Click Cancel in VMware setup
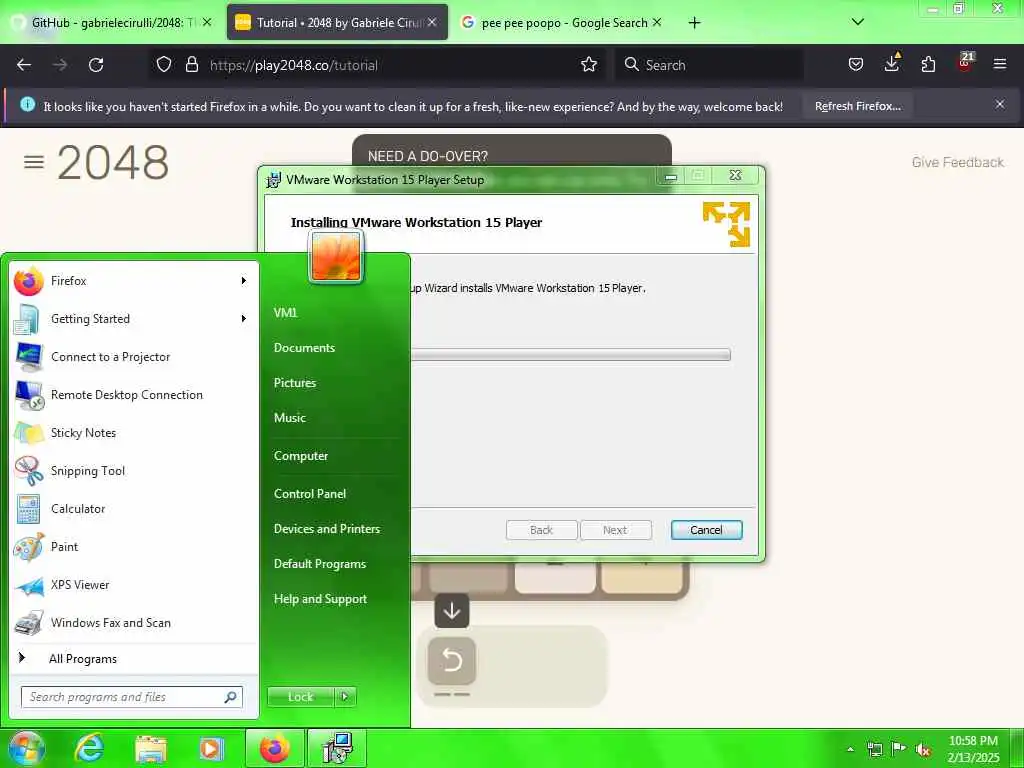Image resolution: width=1024 pixels, height=768 pixels. [706, 530]
